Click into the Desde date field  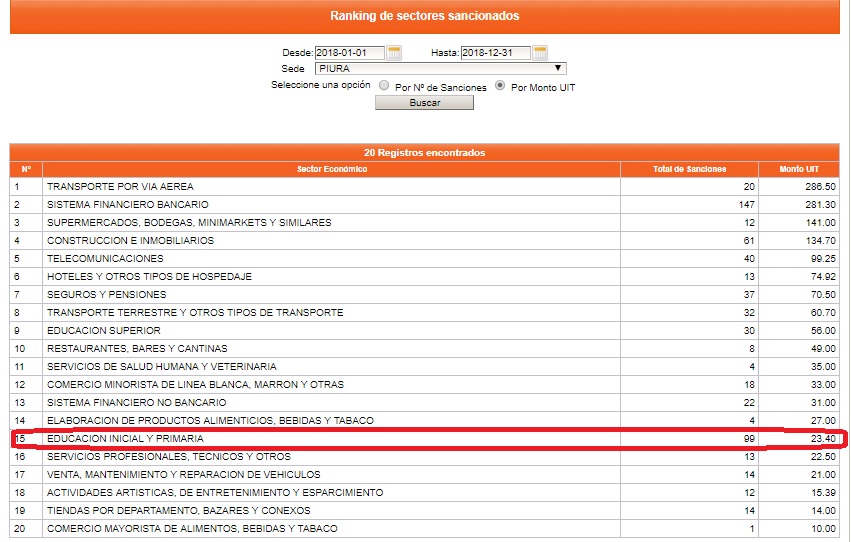tap(349, 52)
